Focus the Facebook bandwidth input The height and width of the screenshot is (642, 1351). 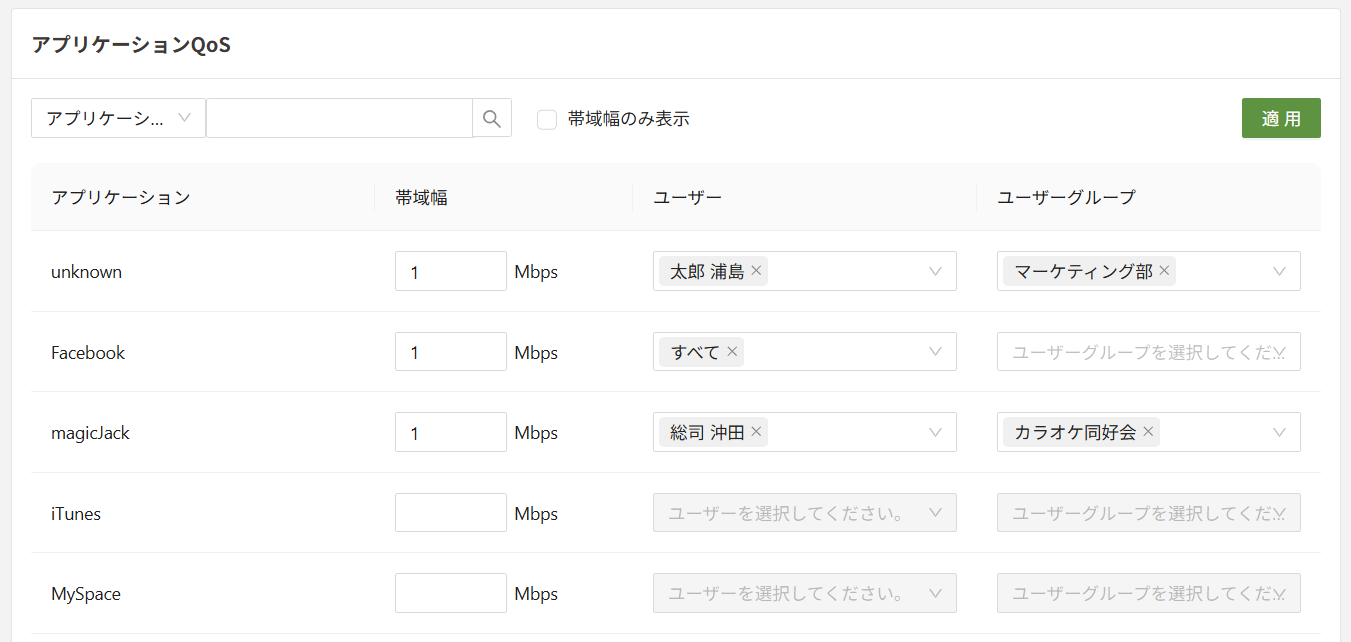(450, 352)
